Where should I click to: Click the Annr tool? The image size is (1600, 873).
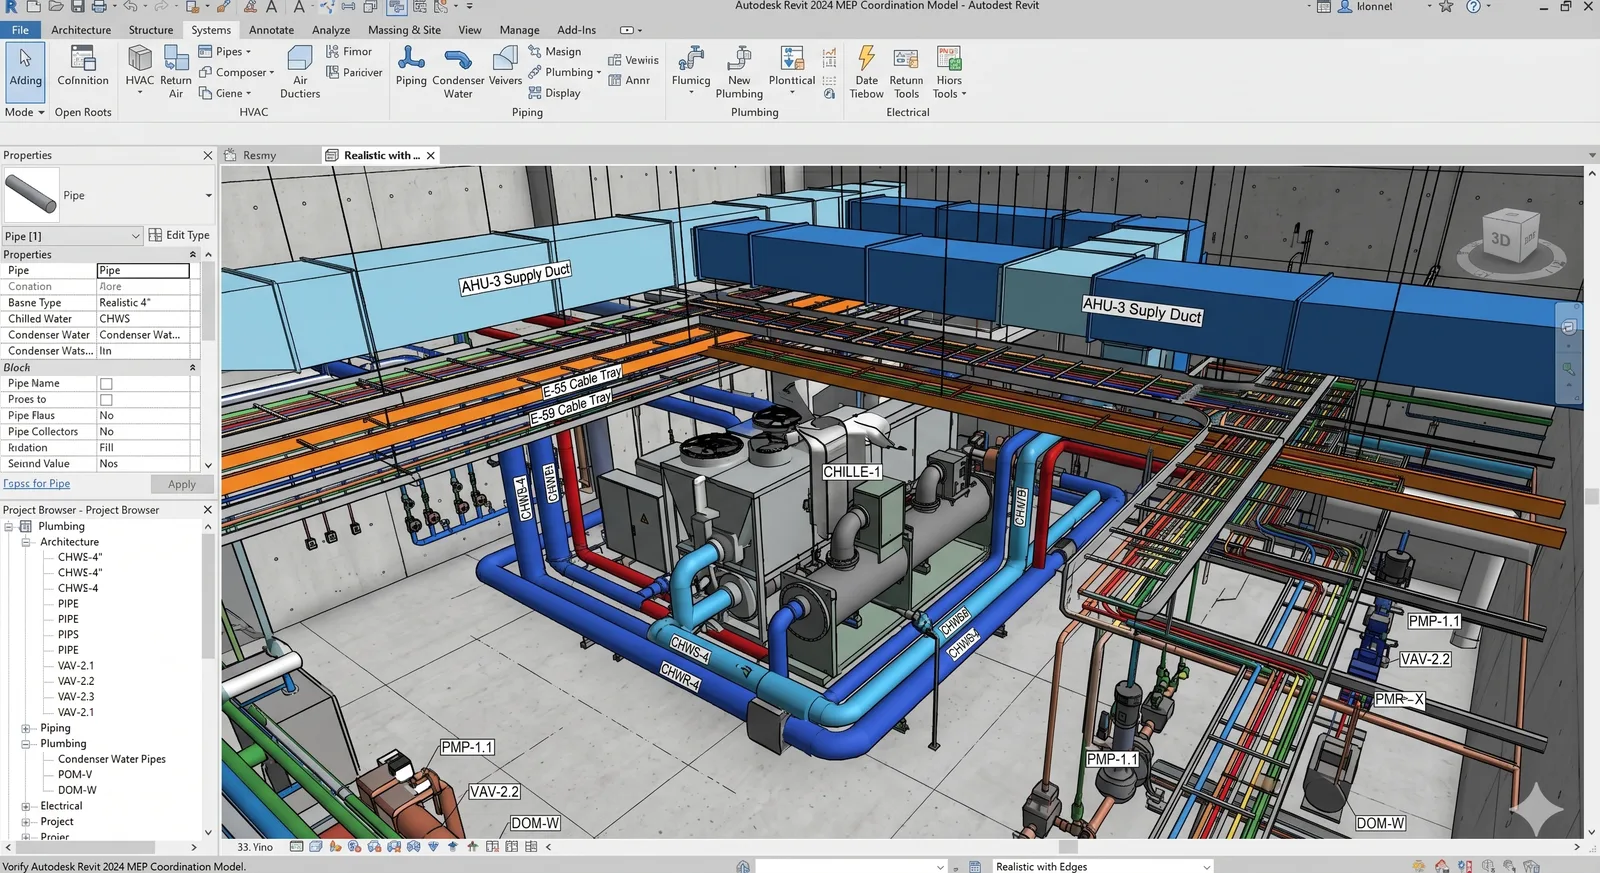click(x=629, y=80)
